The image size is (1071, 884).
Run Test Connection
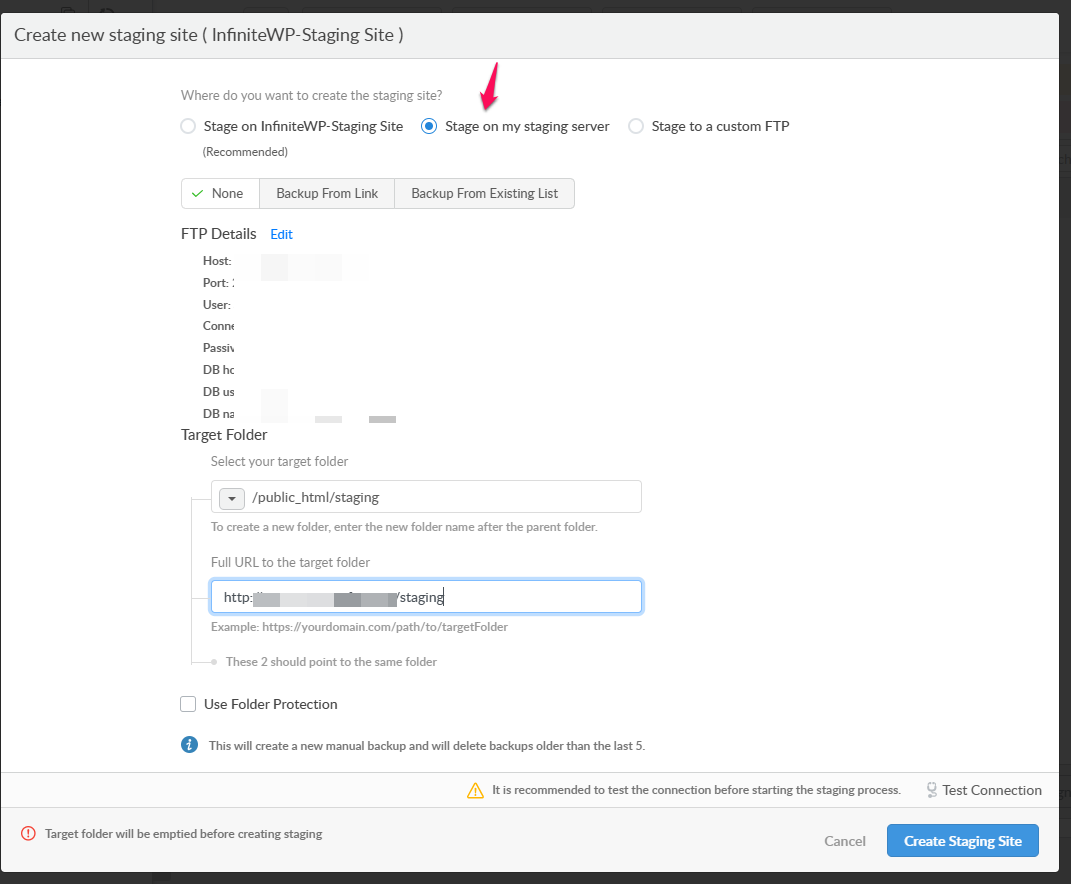coord(992,790)
